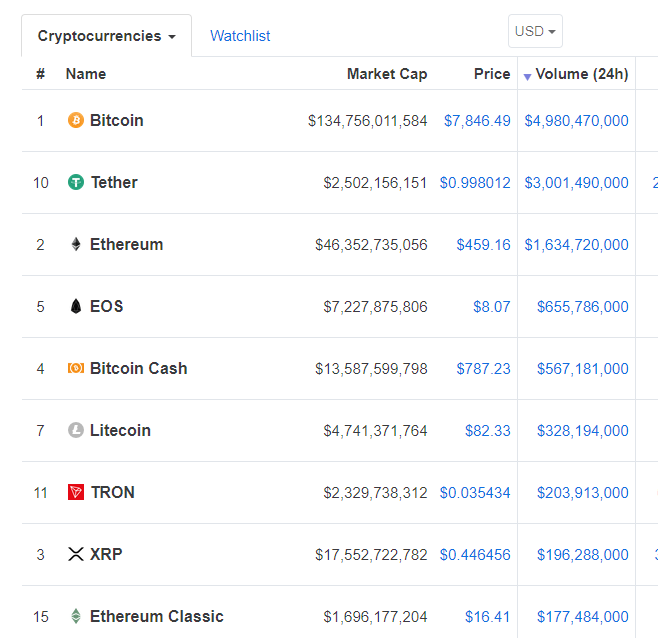The image size is (658, 638).
Task: Sort by the Market Cap header
Action: click(387, 74)
